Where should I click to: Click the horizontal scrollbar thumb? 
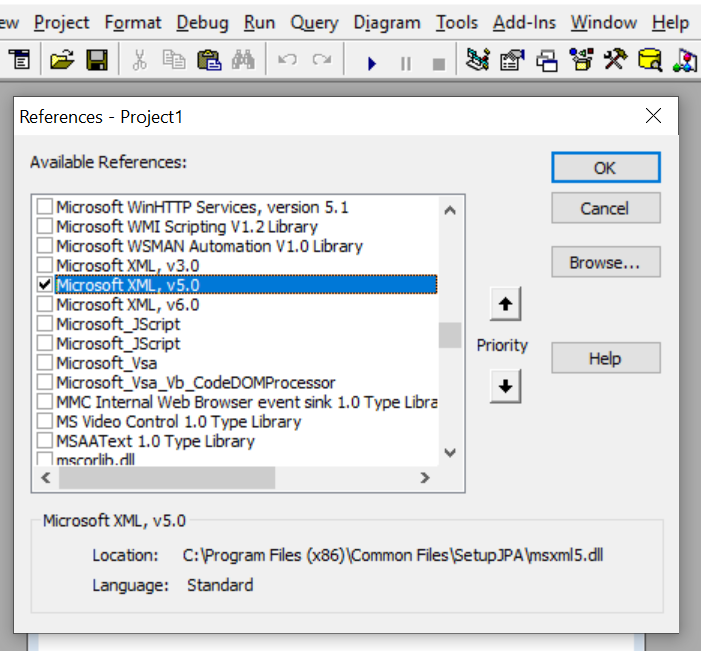point(167,478)
